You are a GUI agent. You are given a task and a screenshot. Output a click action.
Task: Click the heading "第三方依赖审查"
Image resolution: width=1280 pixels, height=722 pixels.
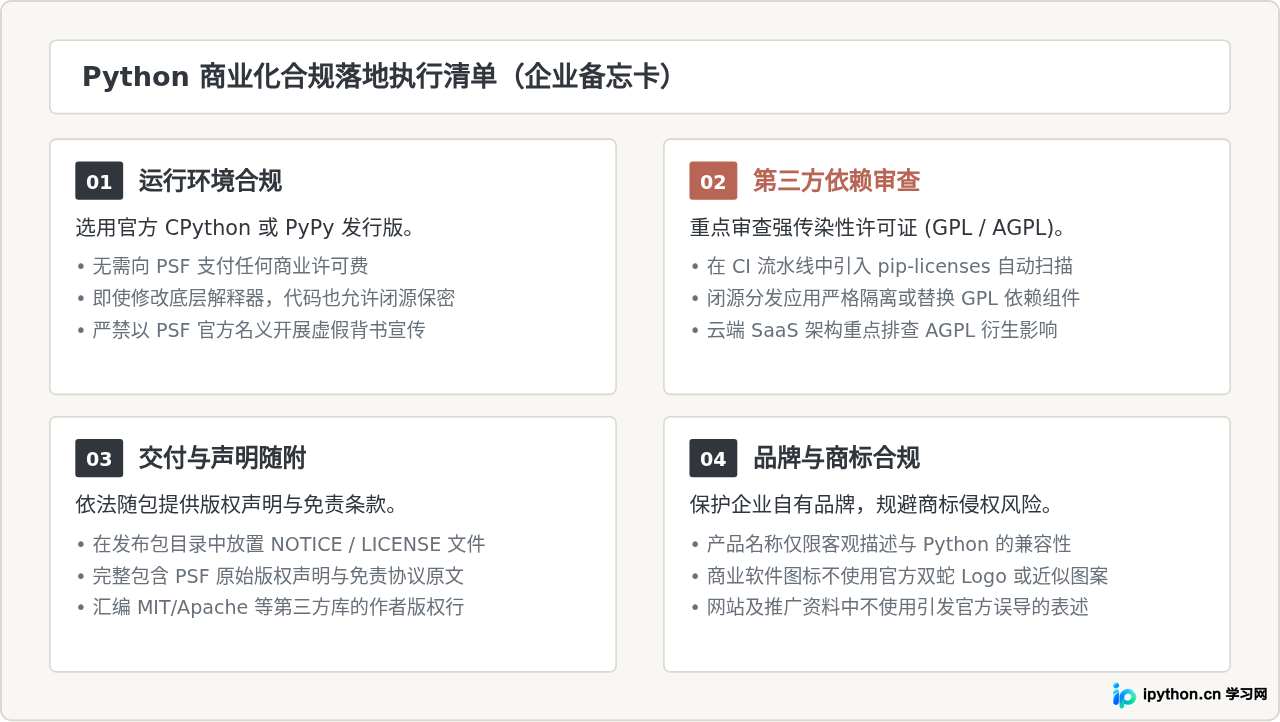click(x=836, y=181)
